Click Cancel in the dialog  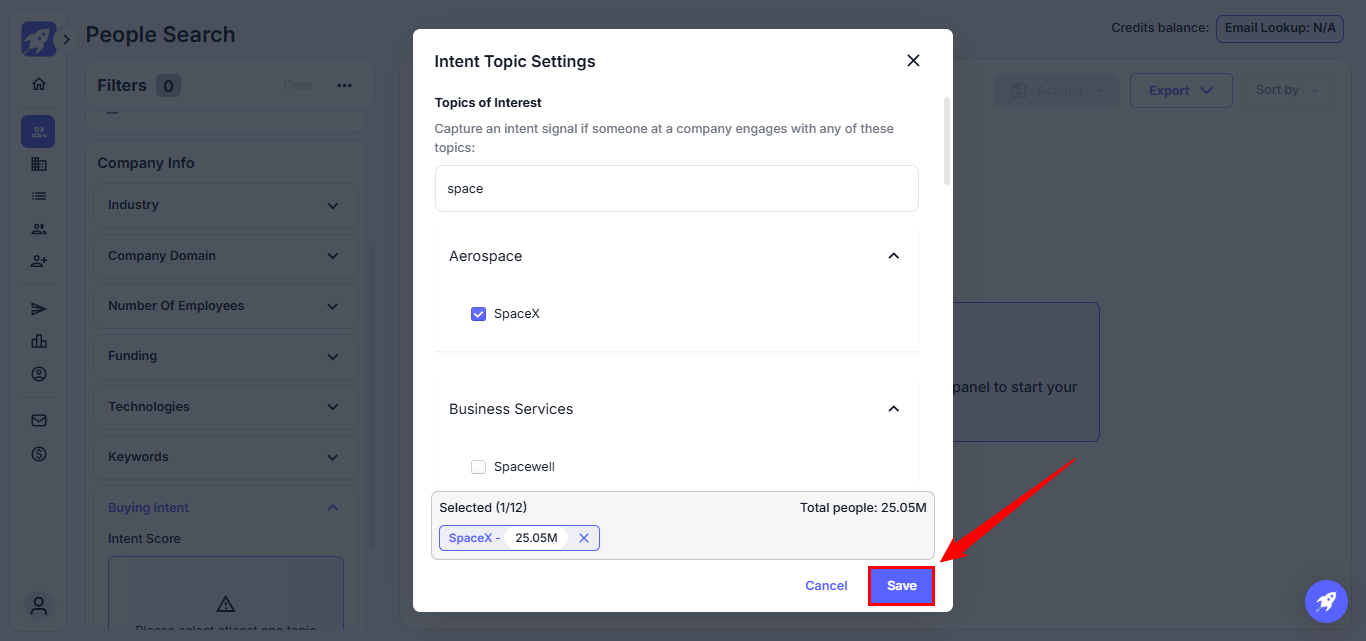coord(826,586)
